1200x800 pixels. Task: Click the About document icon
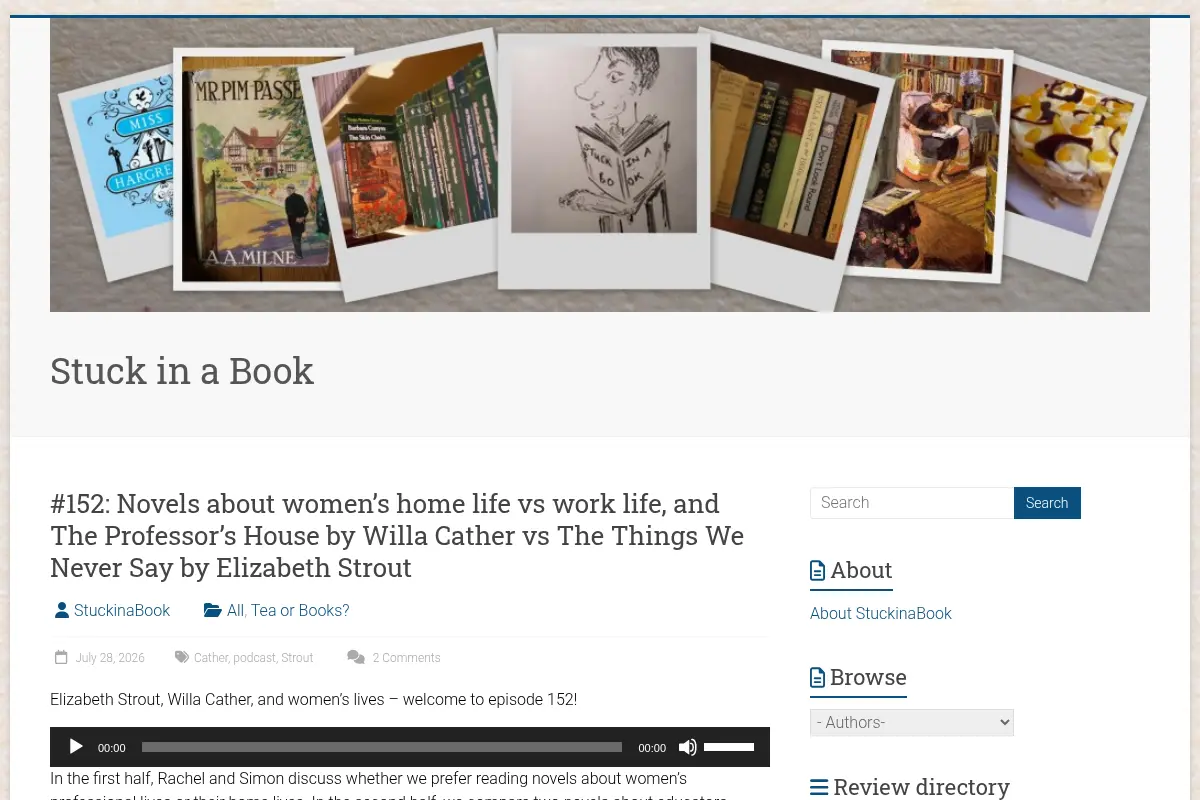[x=817, y=571]
